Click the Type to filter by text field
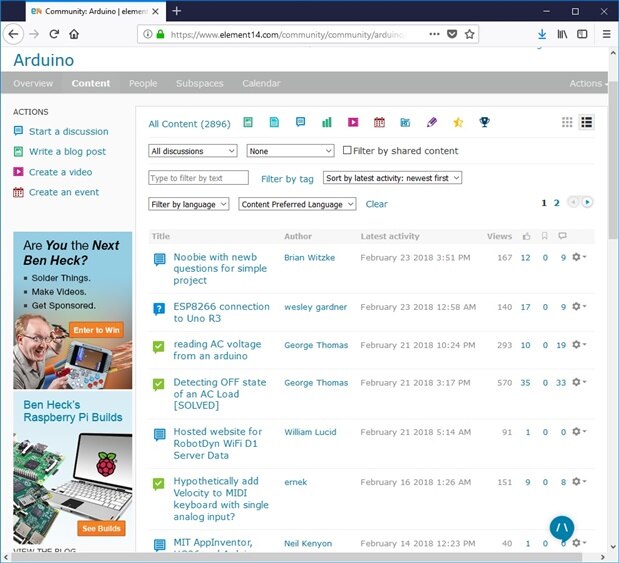The height and width of the screenshot is (563, 619). (198, 178)
